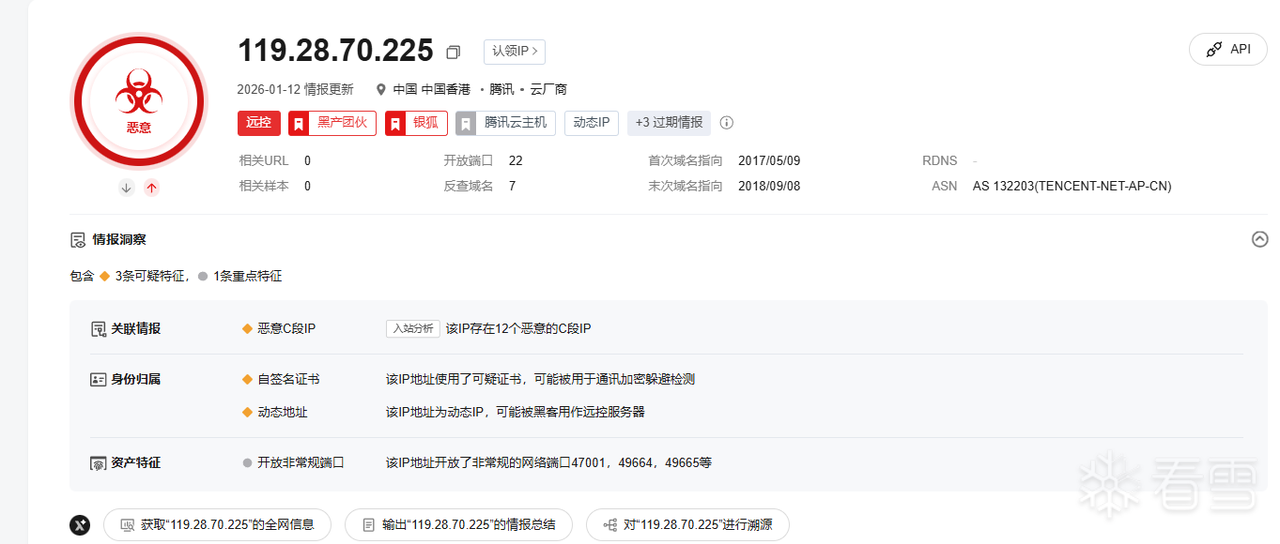Click the black X assistant icon

[81, 525]
